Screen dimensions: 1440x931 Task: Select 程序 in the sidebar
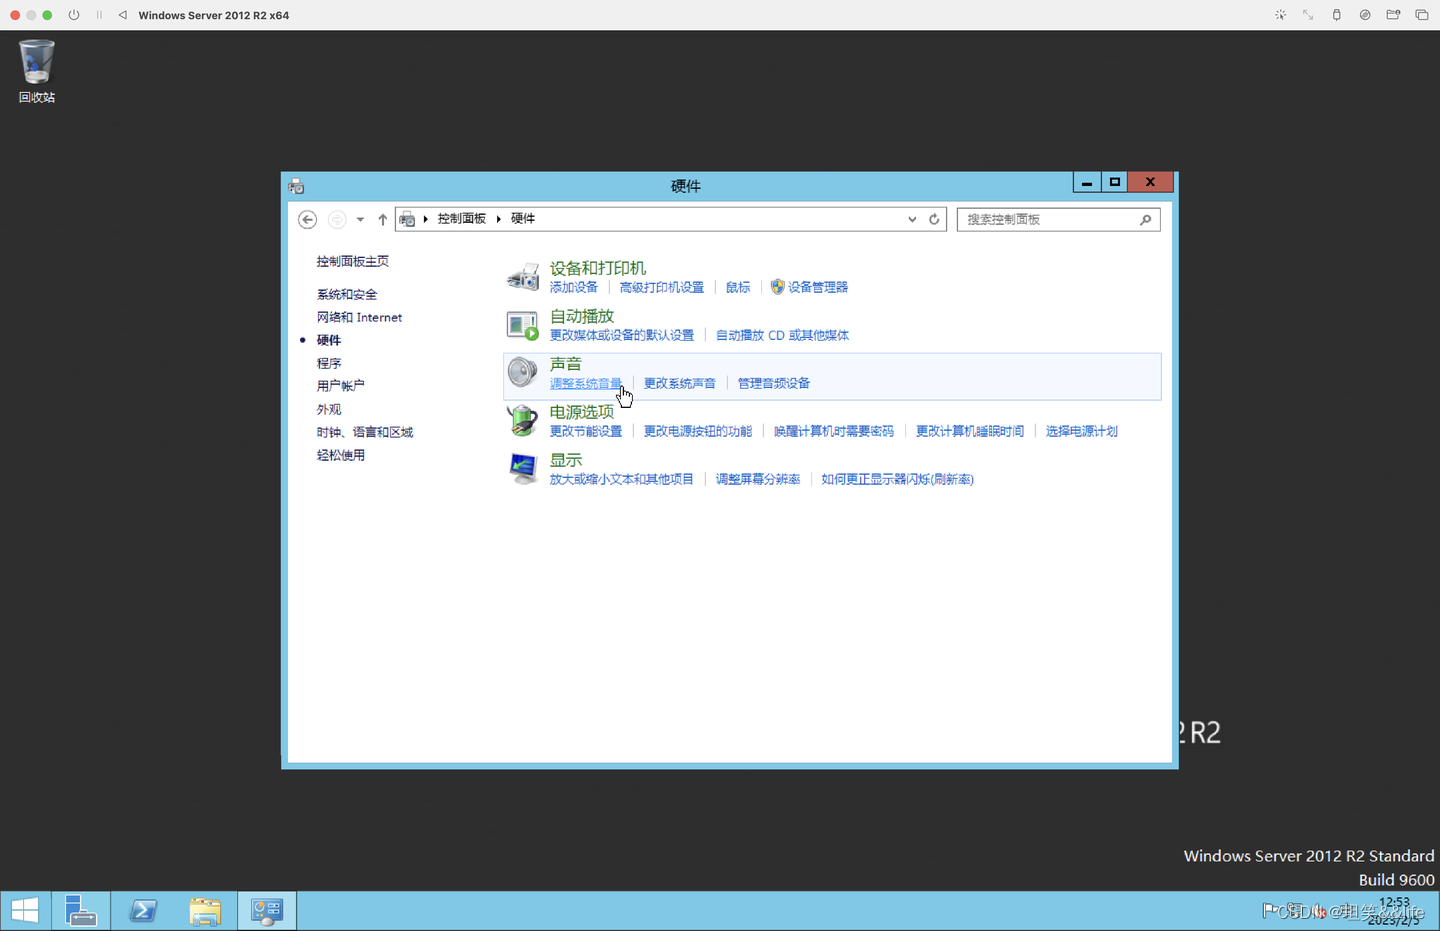pyautogui.click(x=329, y=363)
